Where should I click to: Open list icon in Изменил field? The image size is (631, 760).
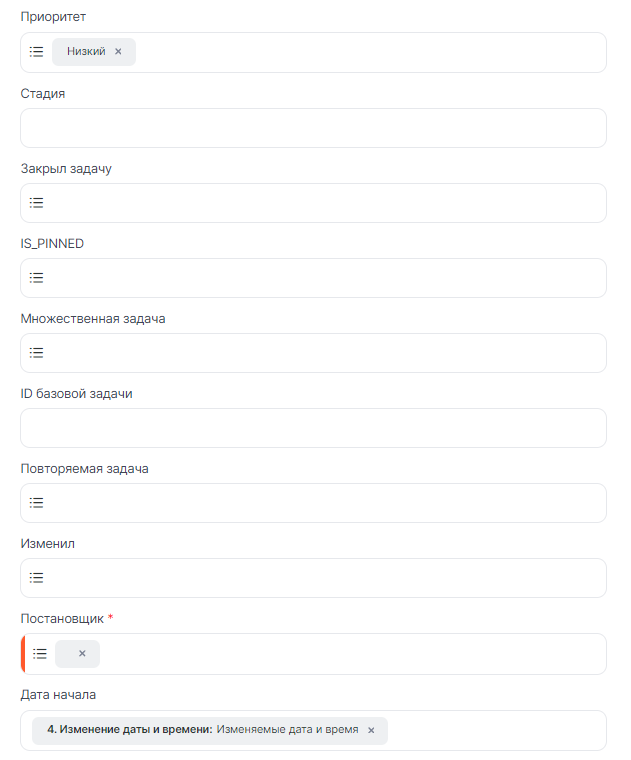click(x=36, y=578)
